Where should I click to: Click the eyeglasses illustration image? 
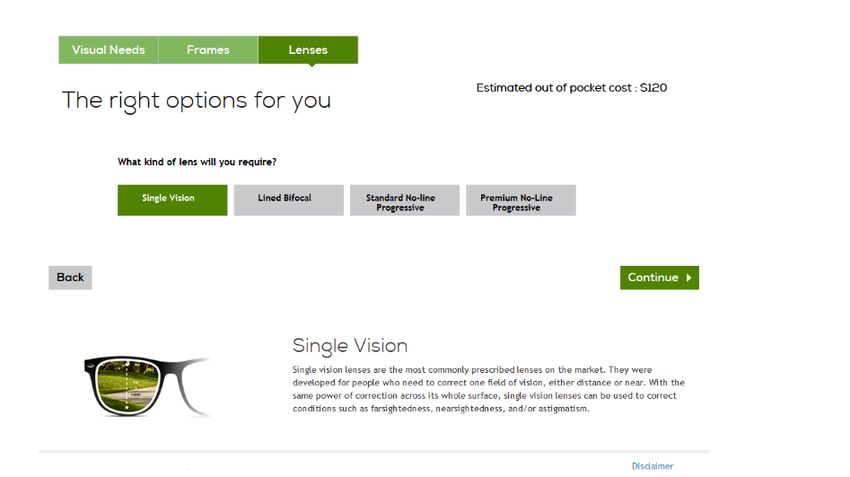pos(147,385)
